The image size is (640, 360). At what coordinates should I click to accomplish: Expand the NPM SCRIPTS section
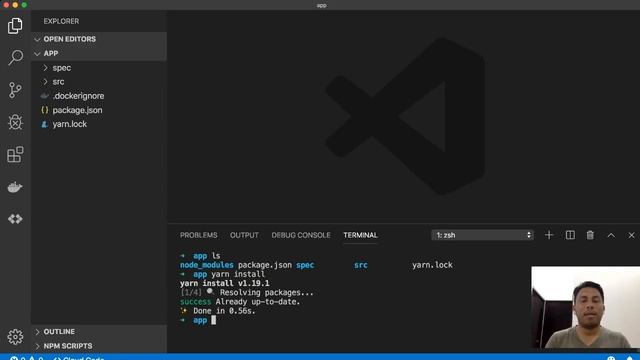point(99,346)
